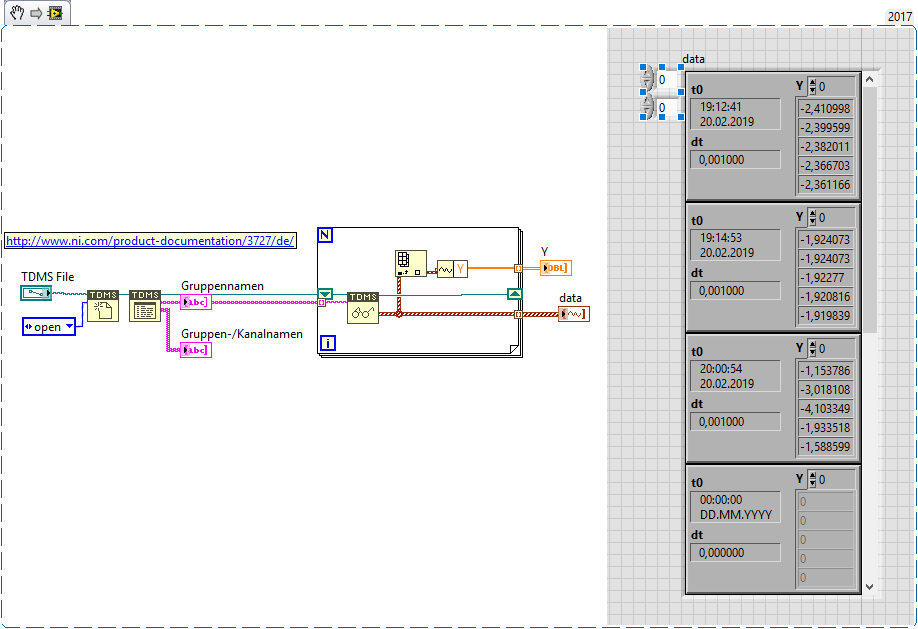
Task: Click the For Loop N count terminal
Action: (325, 235)
